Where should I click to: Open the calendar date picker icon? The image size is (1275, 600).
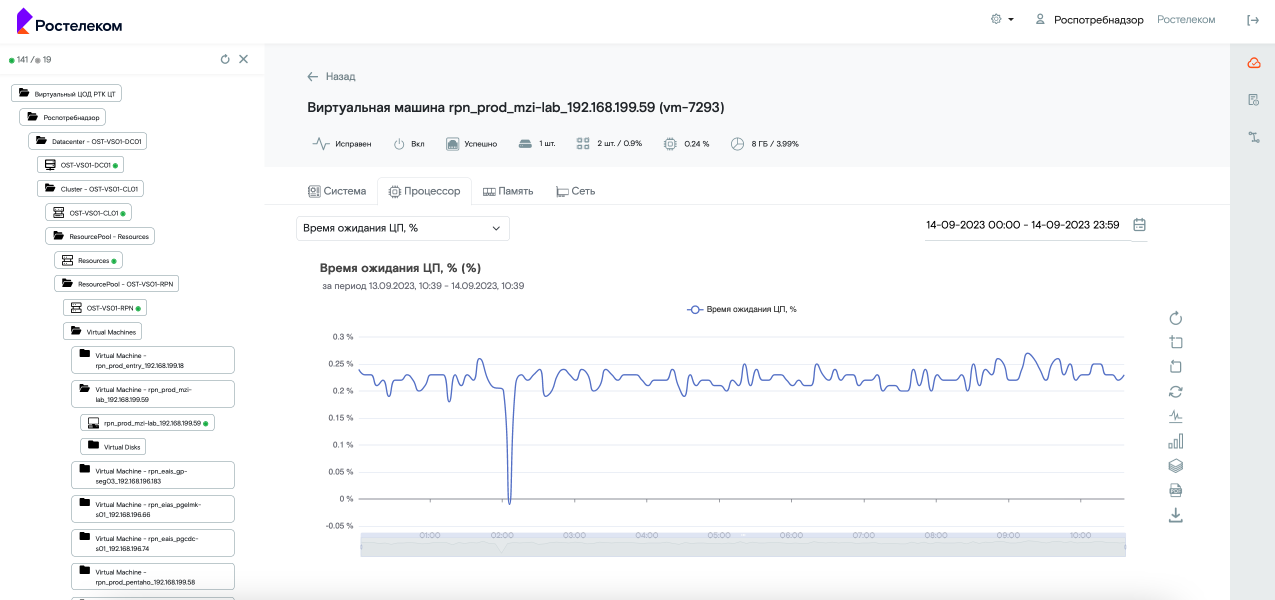point(1139,225)
